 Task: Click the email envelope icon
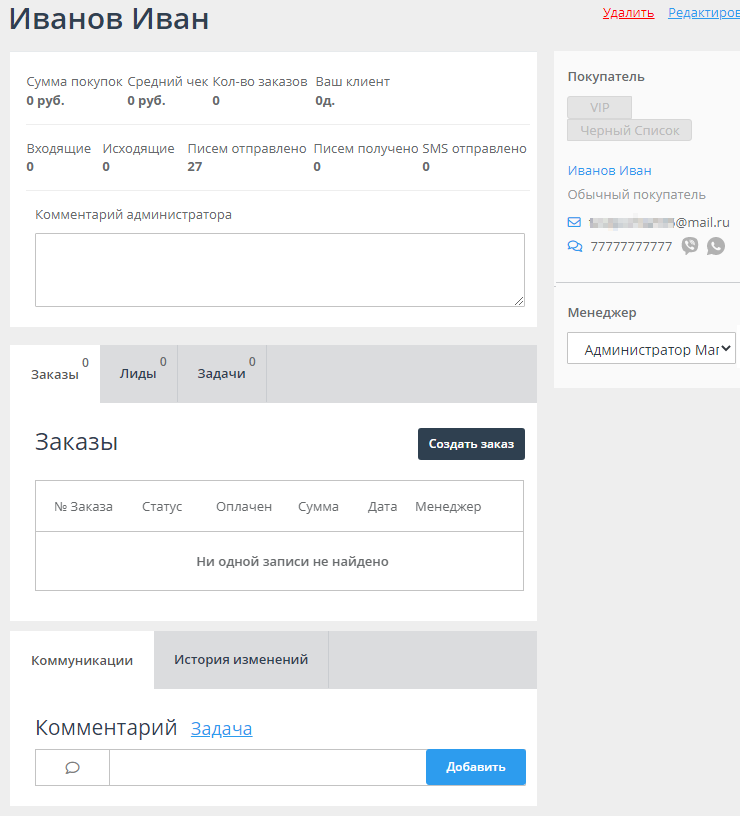pos(574,222)
